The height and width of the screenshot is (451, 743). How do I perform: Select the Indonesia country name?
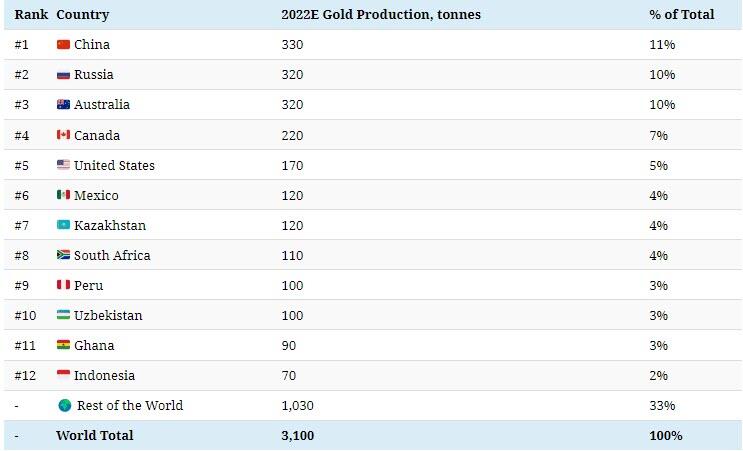(104, 375)
